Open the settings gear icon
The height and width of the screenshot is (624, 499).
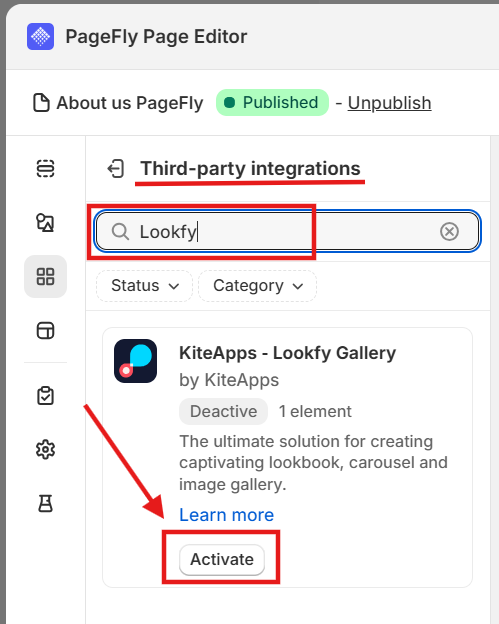45,450
